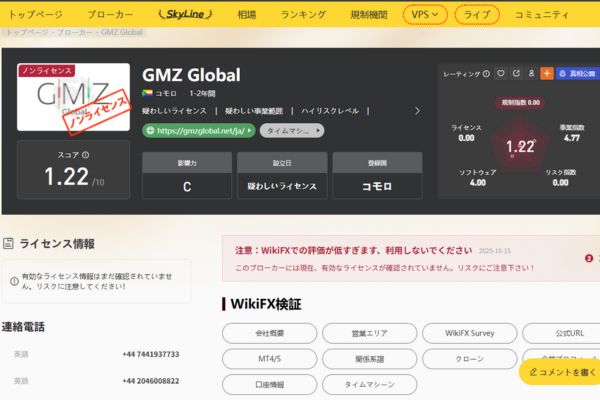Click the WikiFX Survey button
Screen dimensions: 600x400
pos(469,333)
